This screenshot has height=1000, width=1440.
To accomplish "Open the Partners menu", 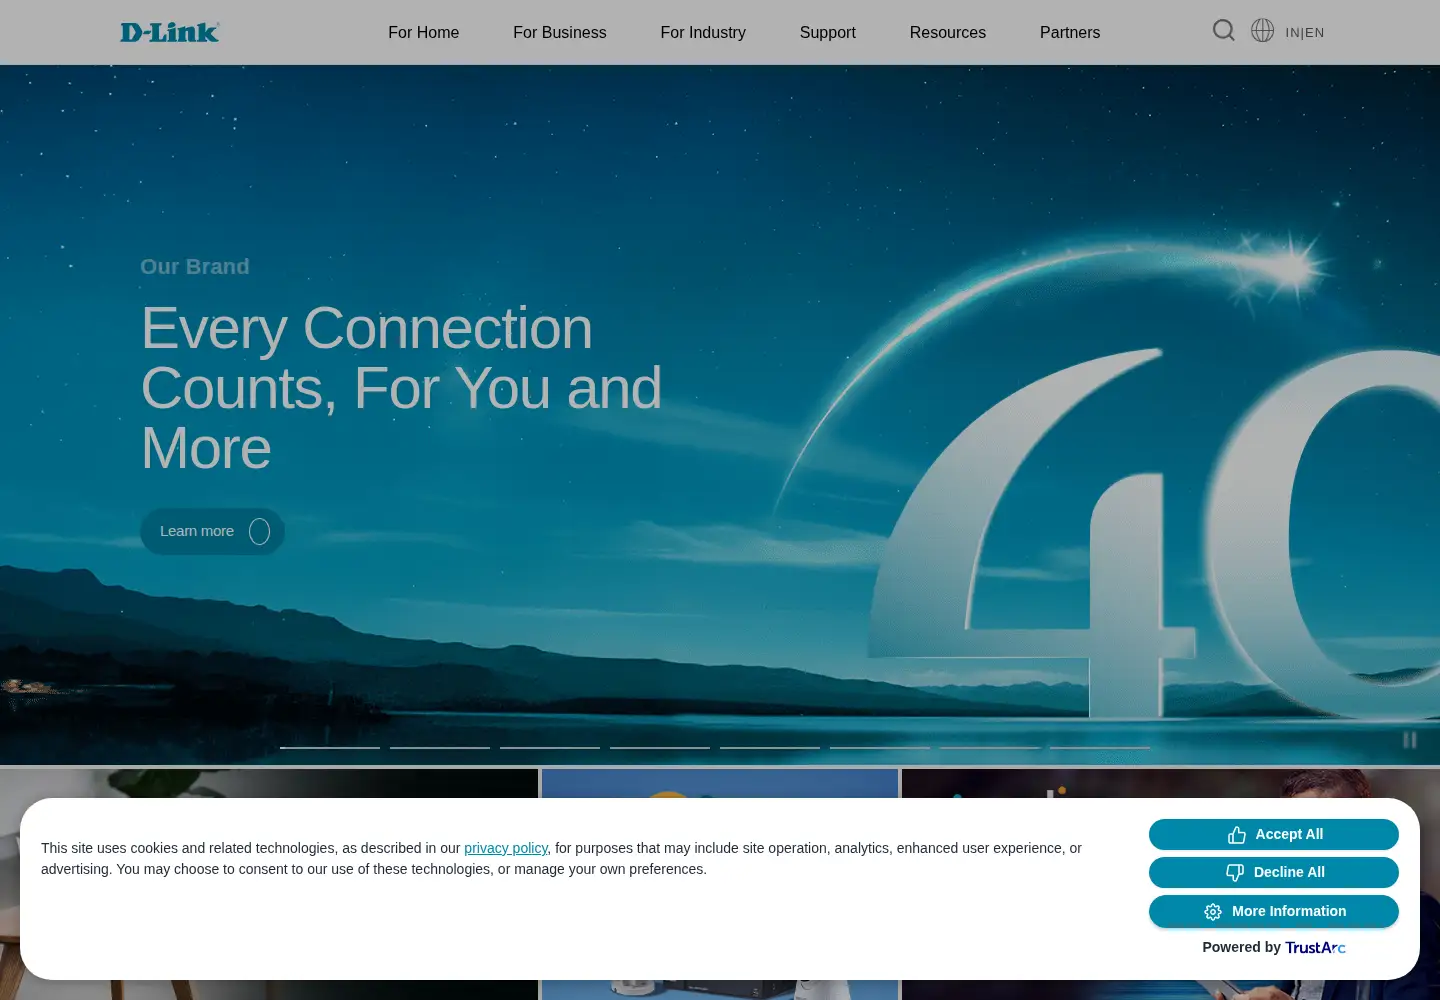I will click(1070, 32).
